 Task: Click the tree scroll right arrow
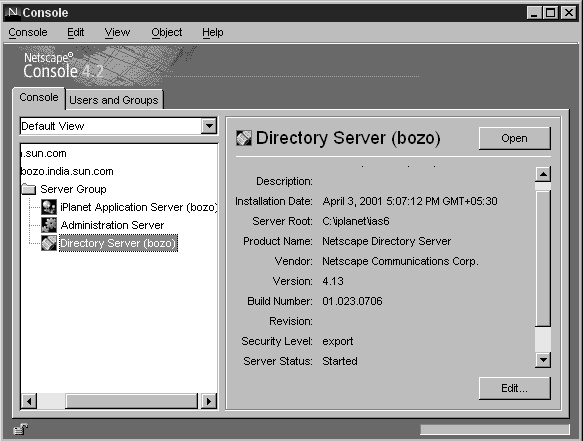click(x=209, y=402)
